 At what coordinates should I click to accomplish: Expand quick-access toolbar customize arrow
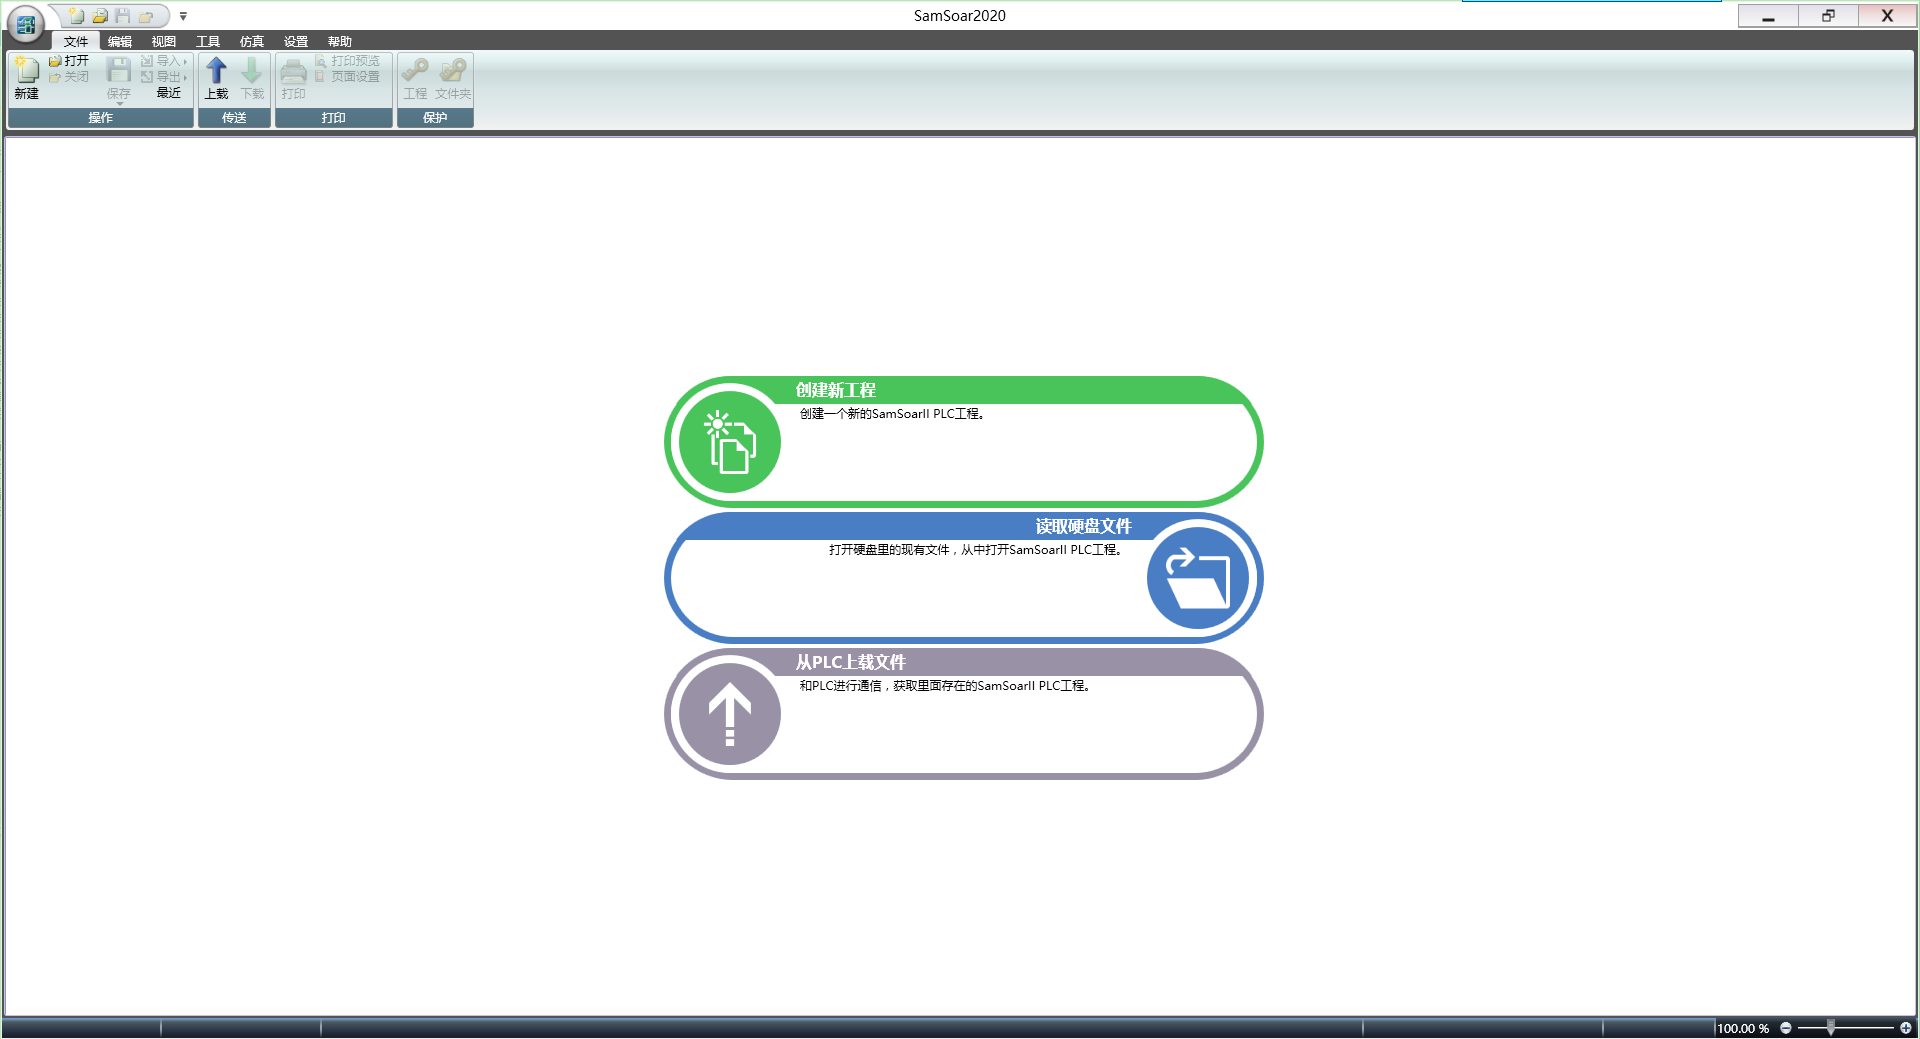click(x=183, y=16)
